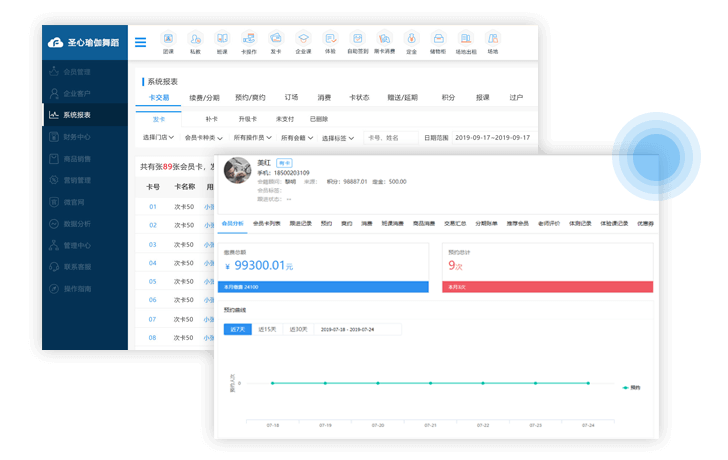Image resolution: width=728 pixels, height=460 pixels.
Task: Select the 升级卡 sub-tab
Action: 247,119
